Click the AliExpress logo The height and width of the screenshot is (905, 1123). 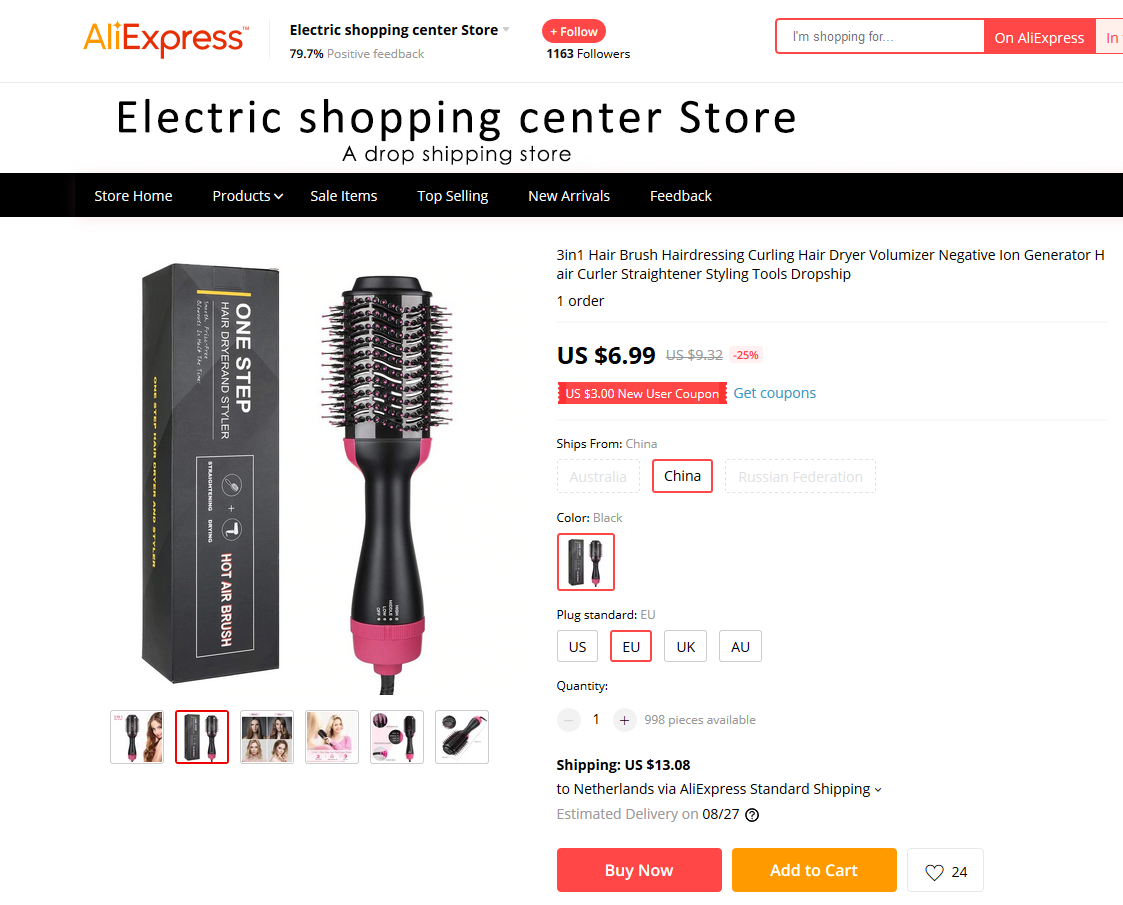pos(166,39)
